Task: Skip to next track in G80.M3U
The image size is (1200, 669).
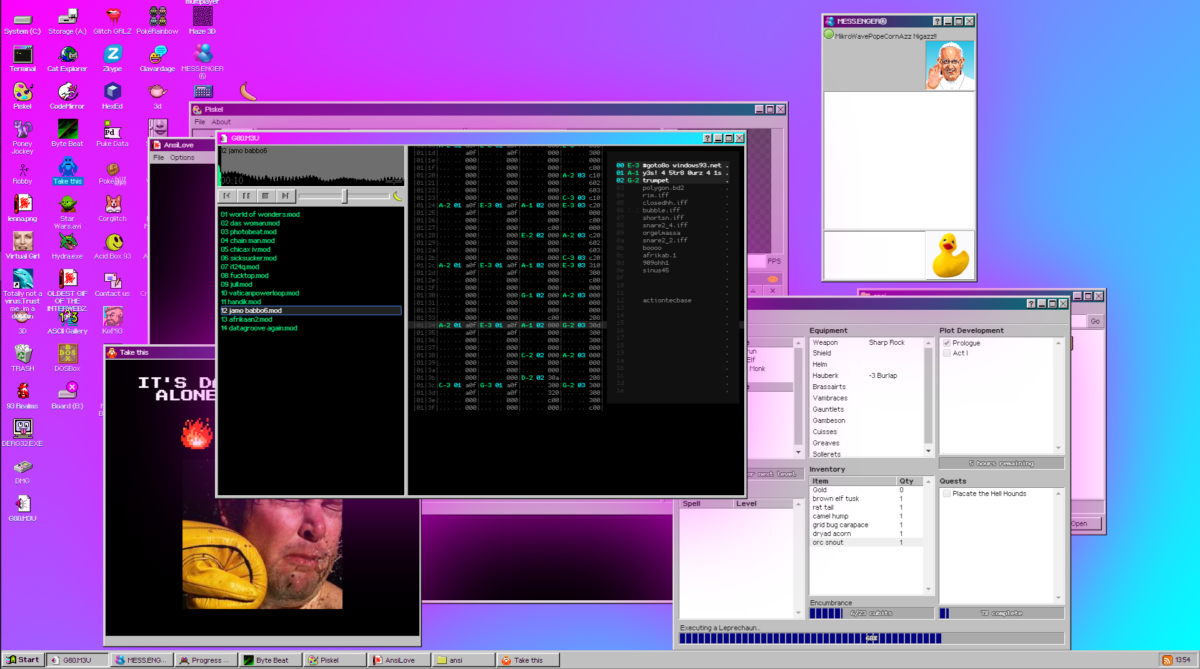Action: (x=285, y=196)
